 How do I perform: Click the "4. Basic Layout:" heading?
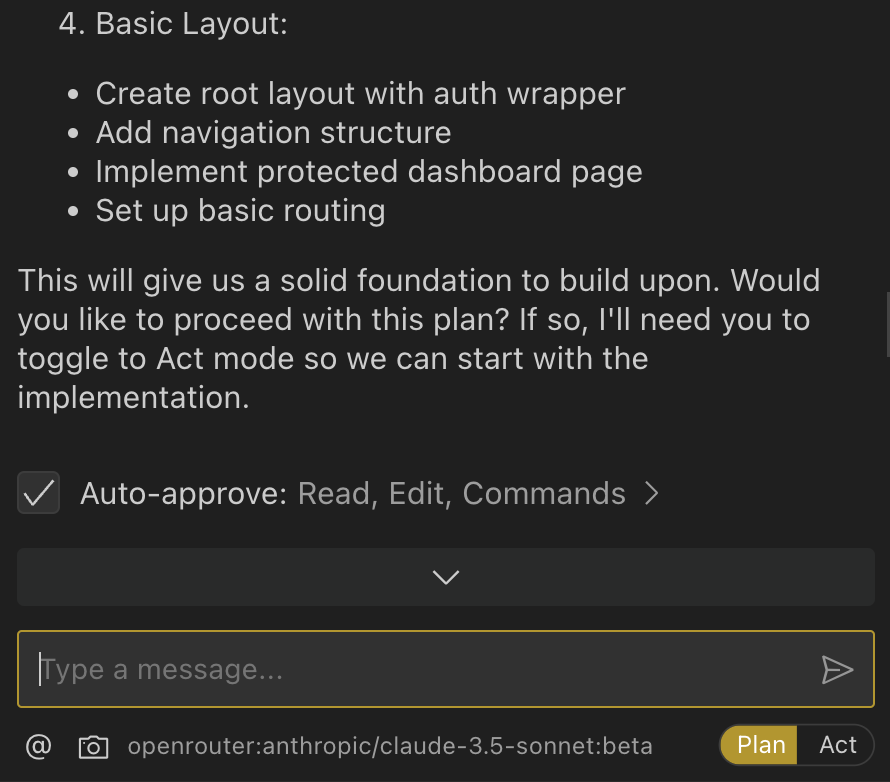click(173, 24)
